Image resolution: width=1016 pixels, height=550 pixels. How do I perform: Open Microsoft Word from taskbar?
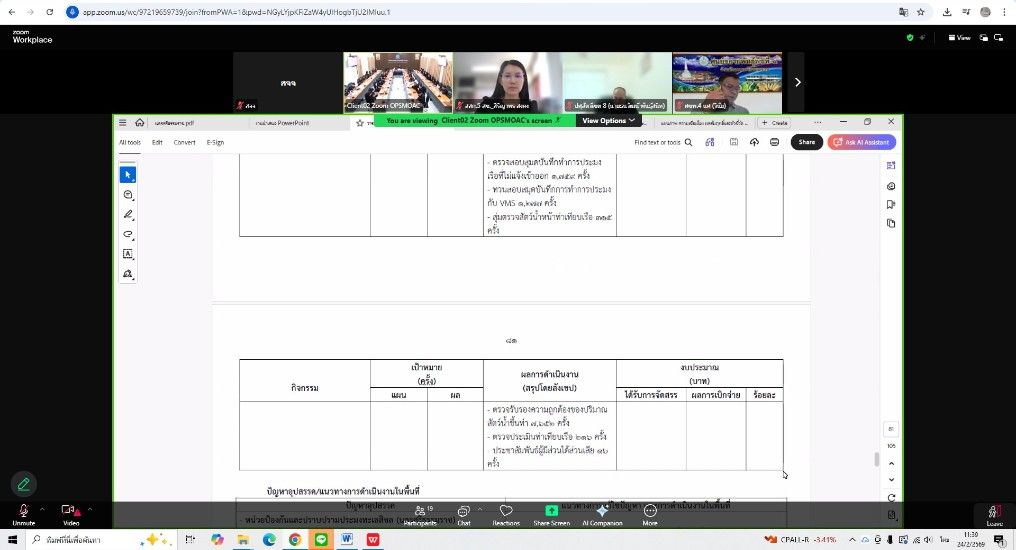(347, 540)
